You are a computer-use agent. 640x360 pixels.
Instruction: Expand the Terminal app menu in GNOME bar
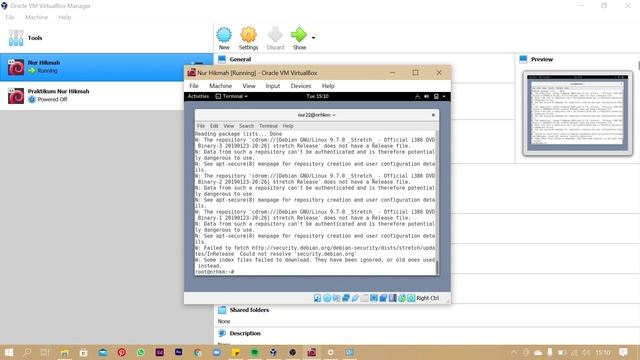tap(231, 96)
